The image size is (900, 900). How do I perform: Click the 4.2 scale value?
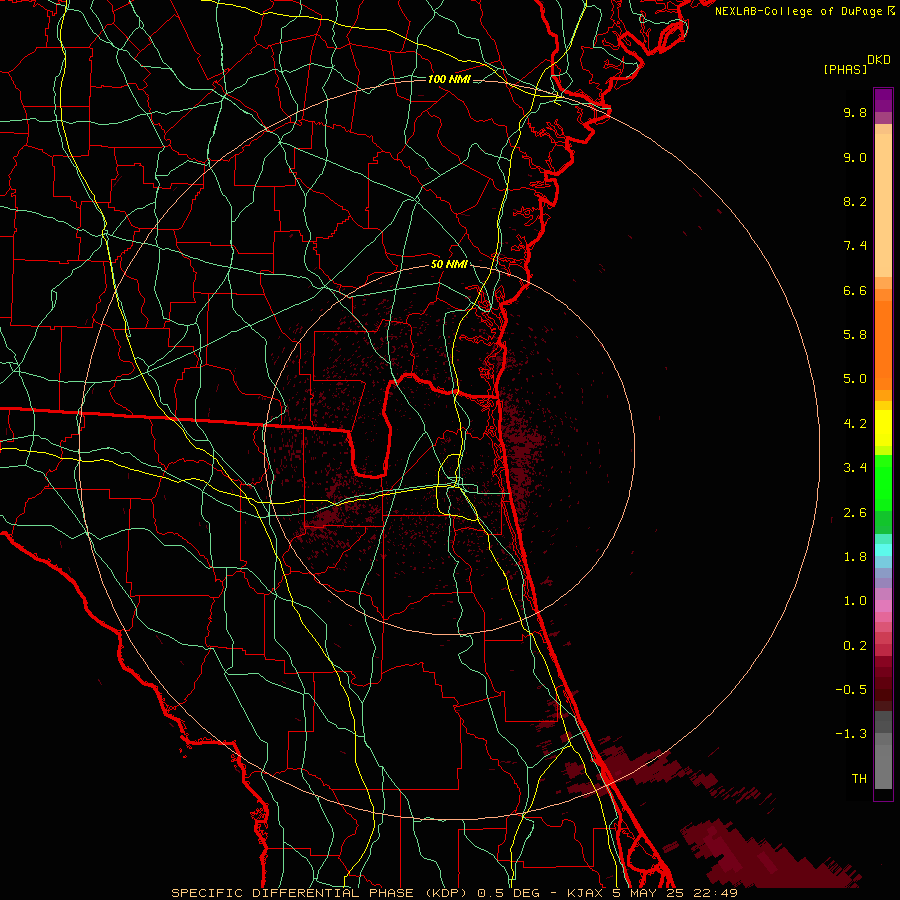point(855,424)
